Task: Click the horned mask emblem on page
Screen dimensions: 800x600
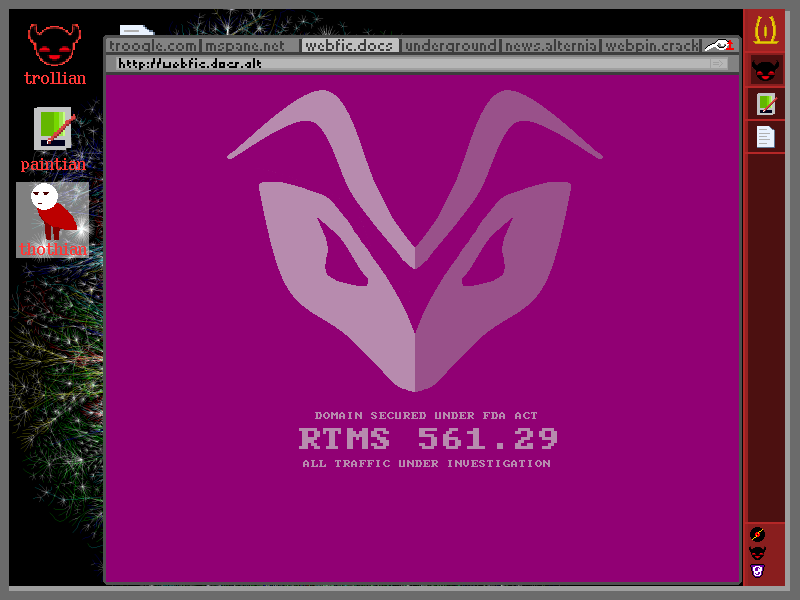Action: pos(415,241)
